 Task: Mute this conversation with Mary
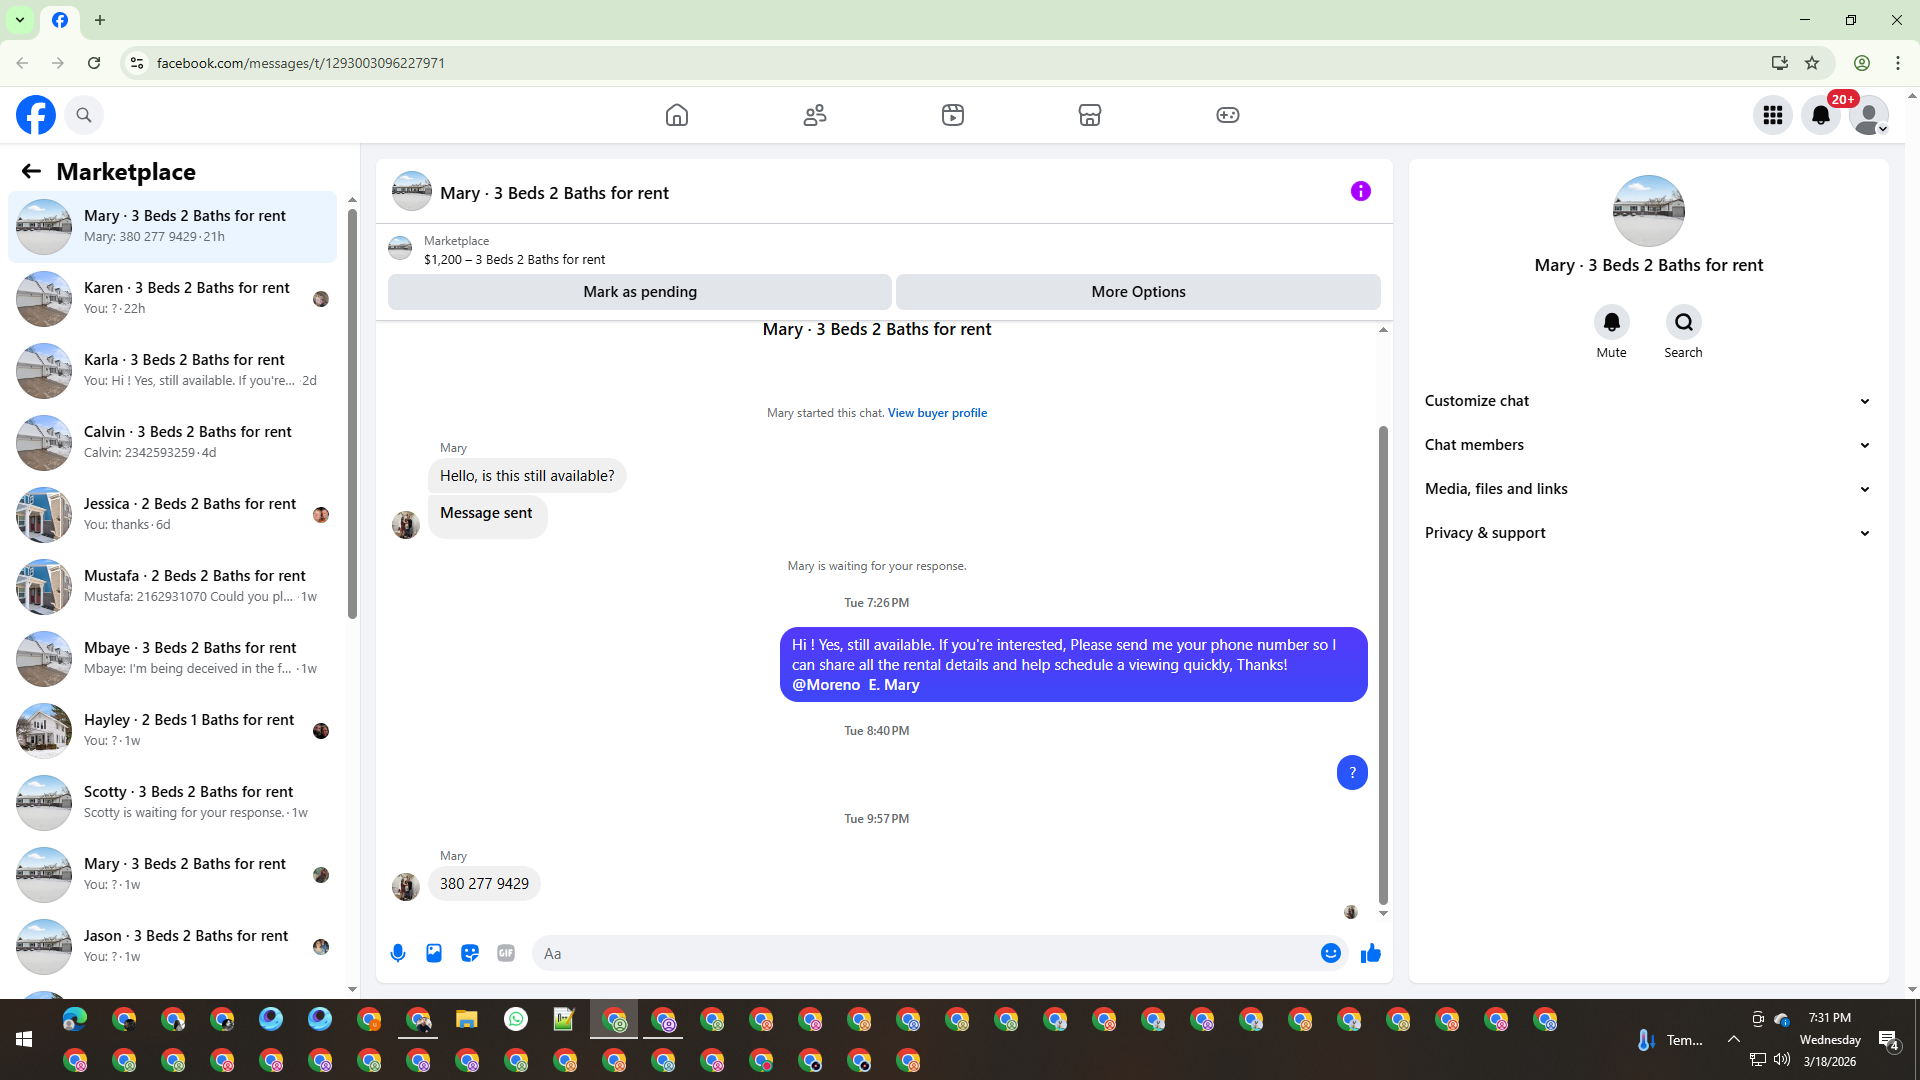1611,322
